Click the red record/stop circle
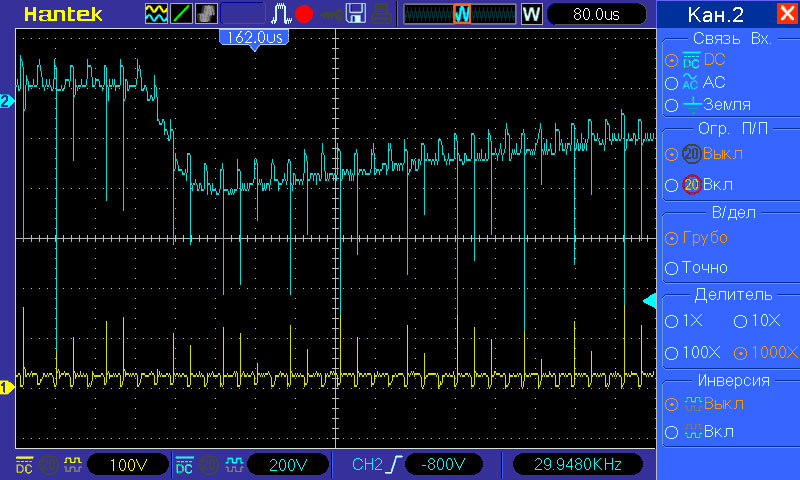 [304, 14]
